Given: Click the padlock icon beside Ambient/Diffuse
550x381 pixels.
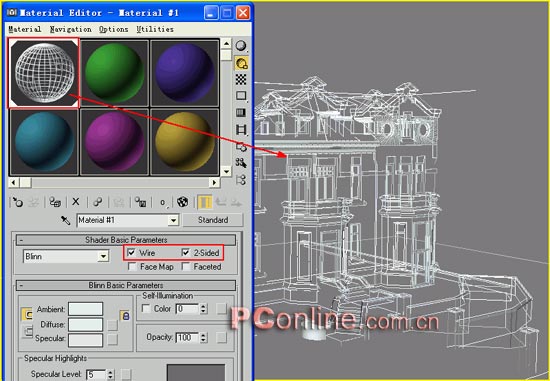Looking at the screenshot, I should [125, 316].
